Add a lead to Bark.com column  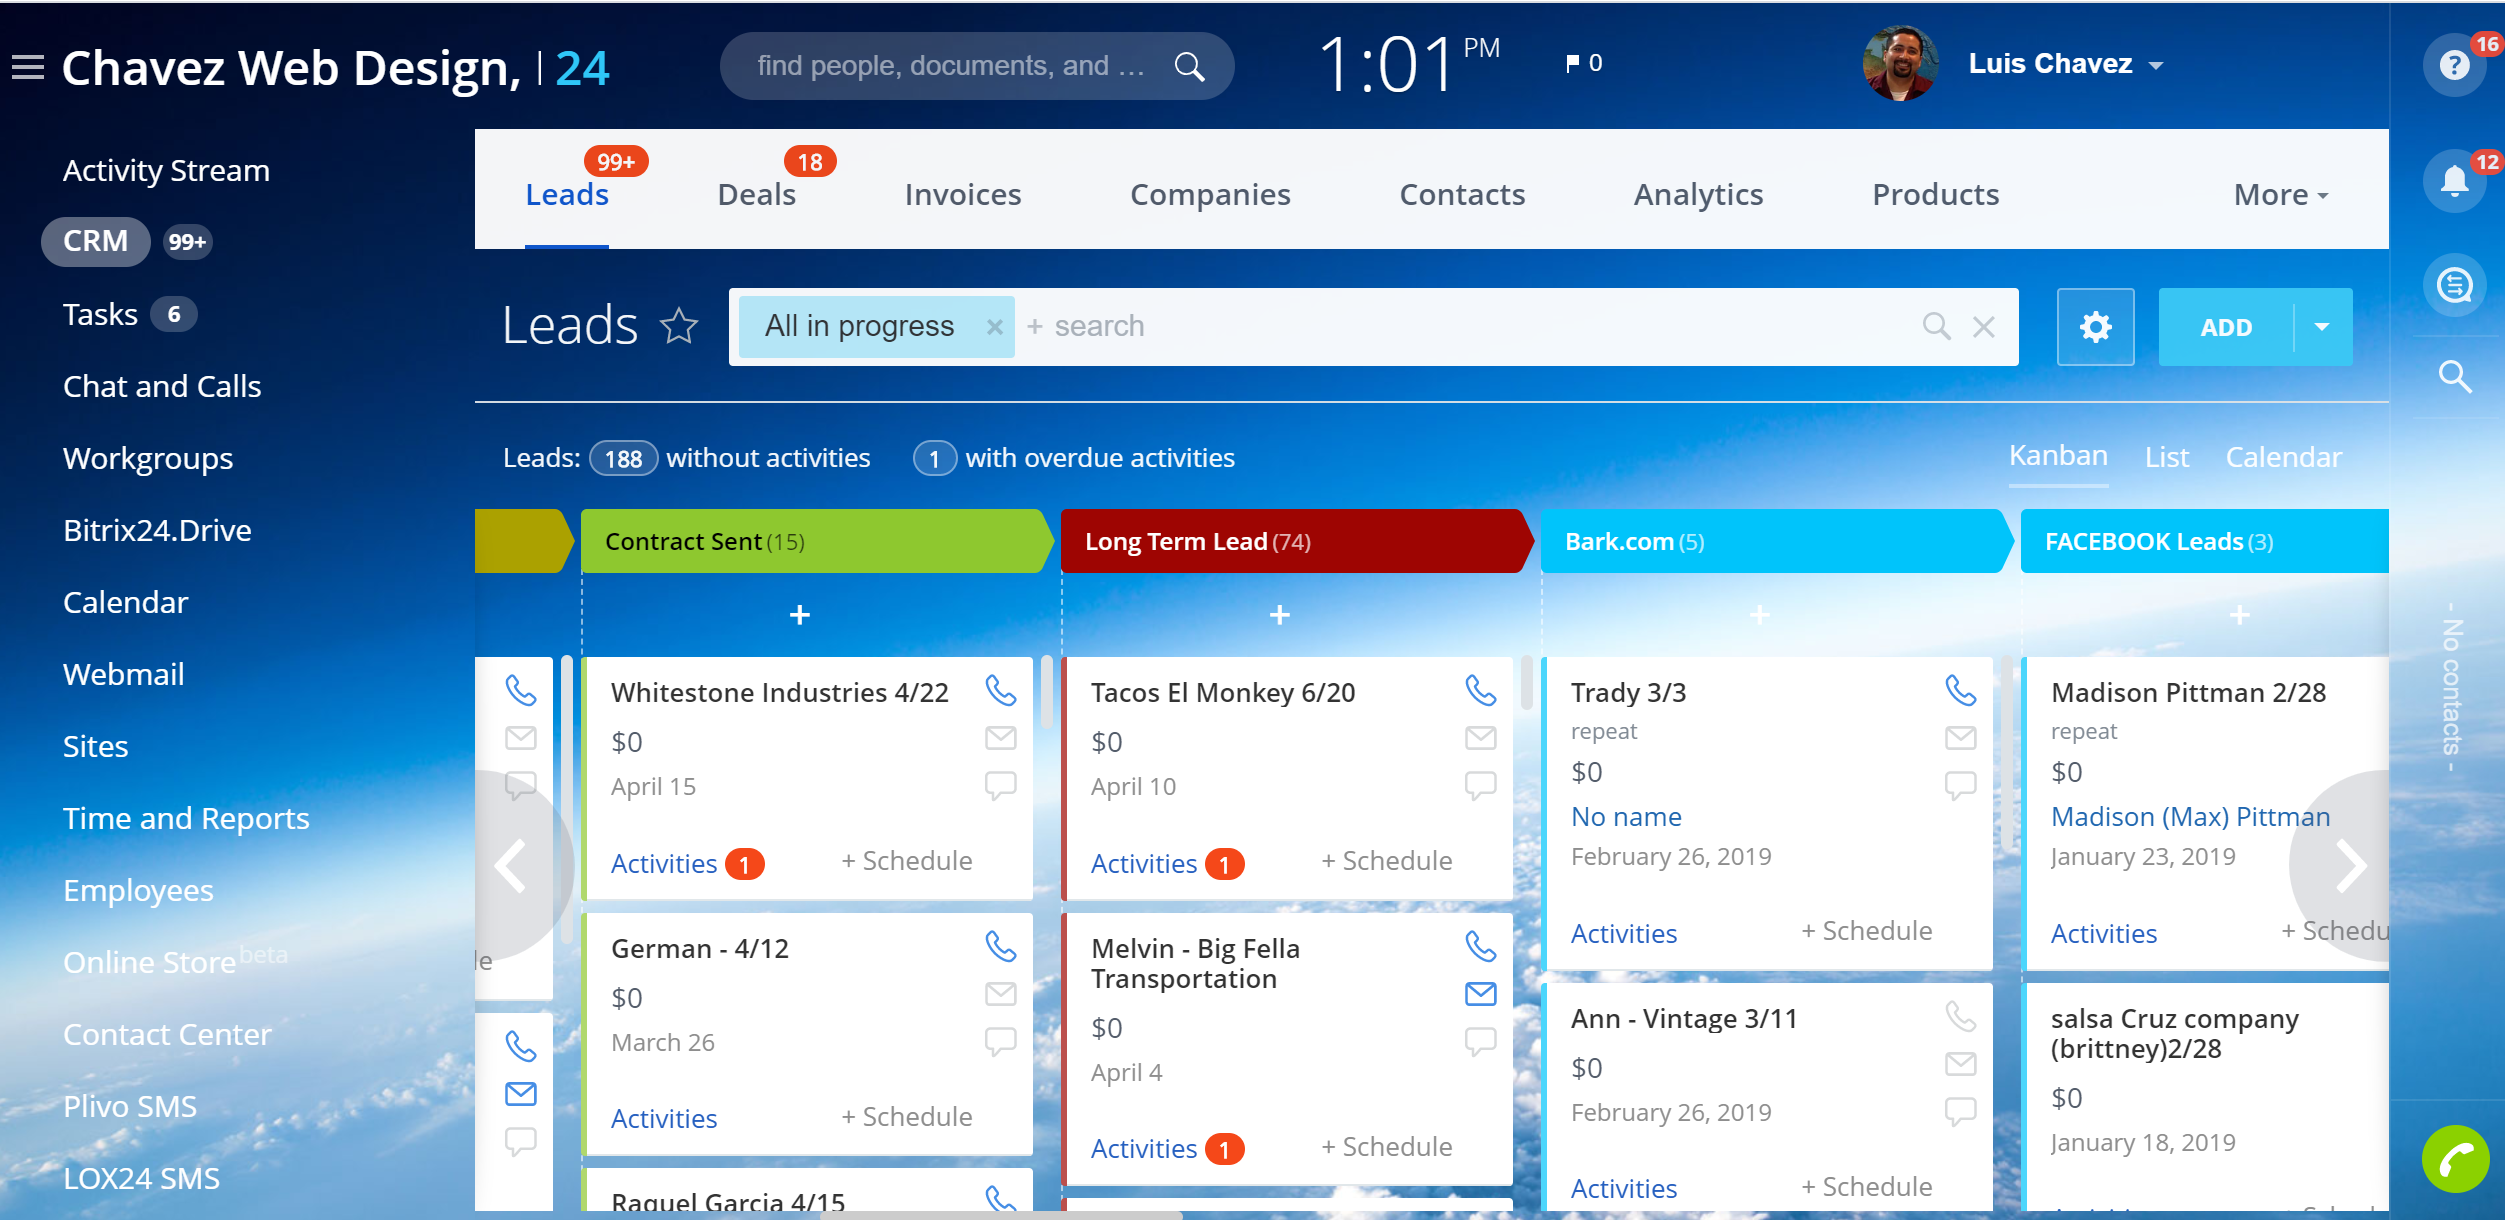[1759, 614]
